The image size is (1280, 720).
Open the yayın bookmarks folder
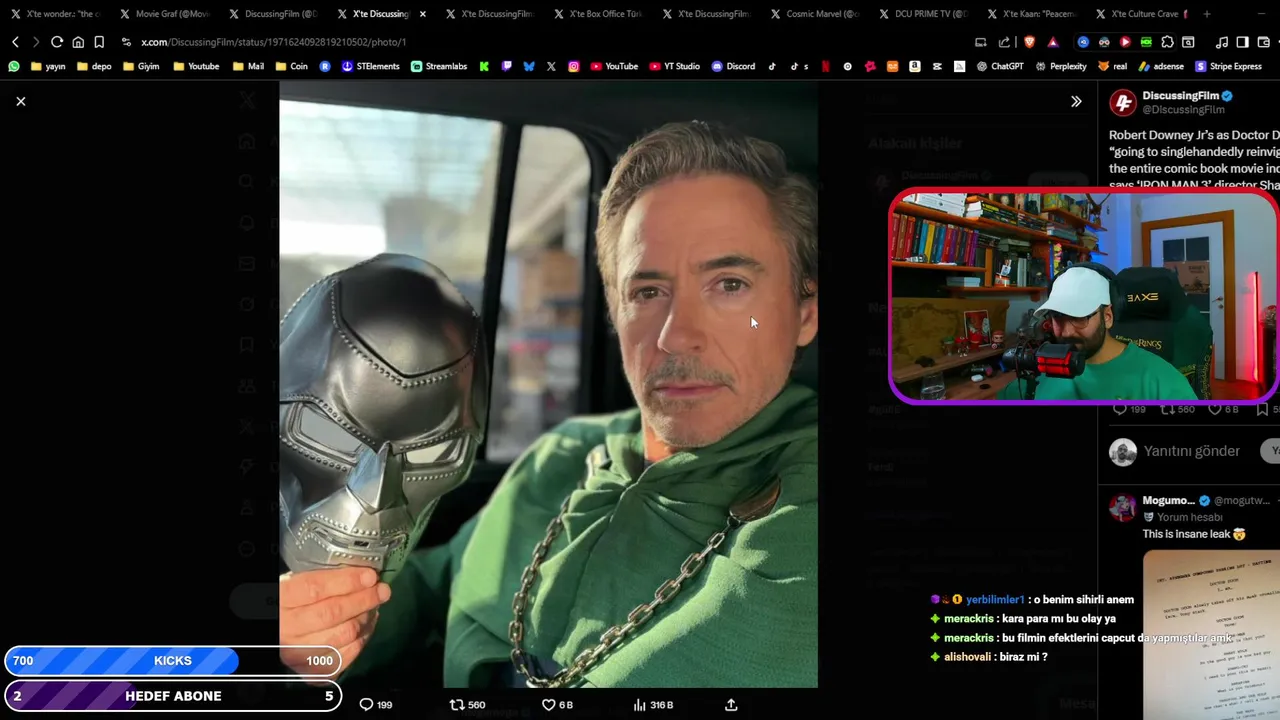point(48,66)
